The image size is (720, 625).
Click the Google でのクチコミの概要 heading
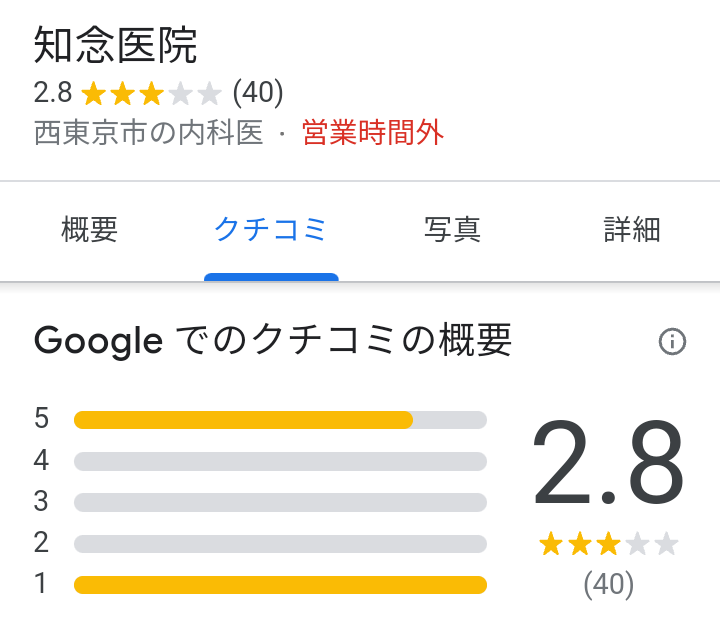pyautogui.click(x=273, y=342)
